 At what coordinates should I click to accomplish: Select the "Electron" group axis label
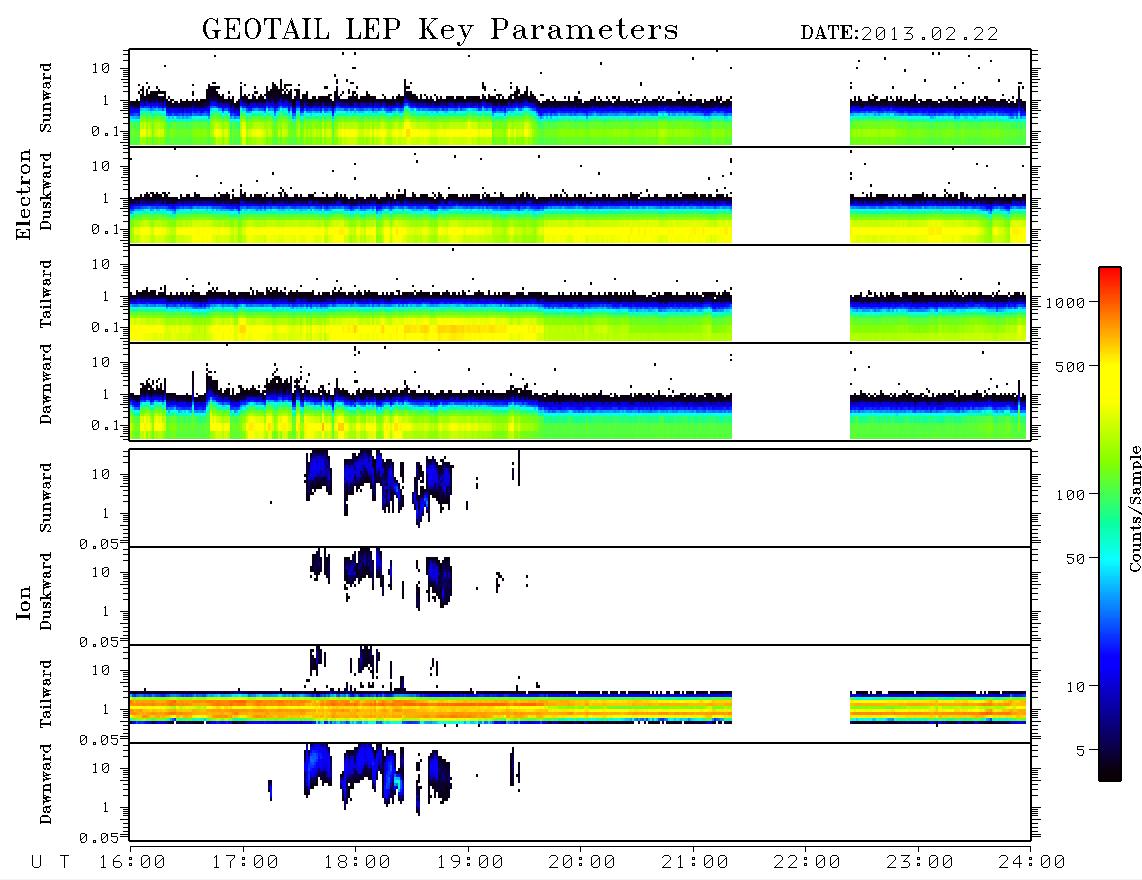(24, 195)
